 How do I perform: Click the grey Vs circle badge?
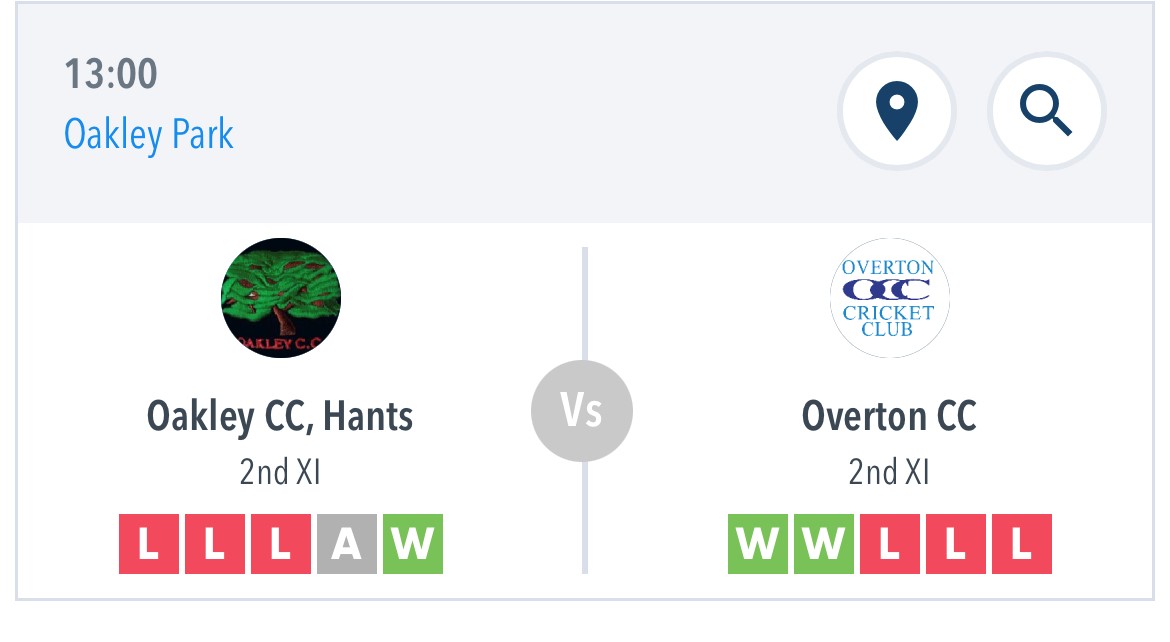(582, 411)
